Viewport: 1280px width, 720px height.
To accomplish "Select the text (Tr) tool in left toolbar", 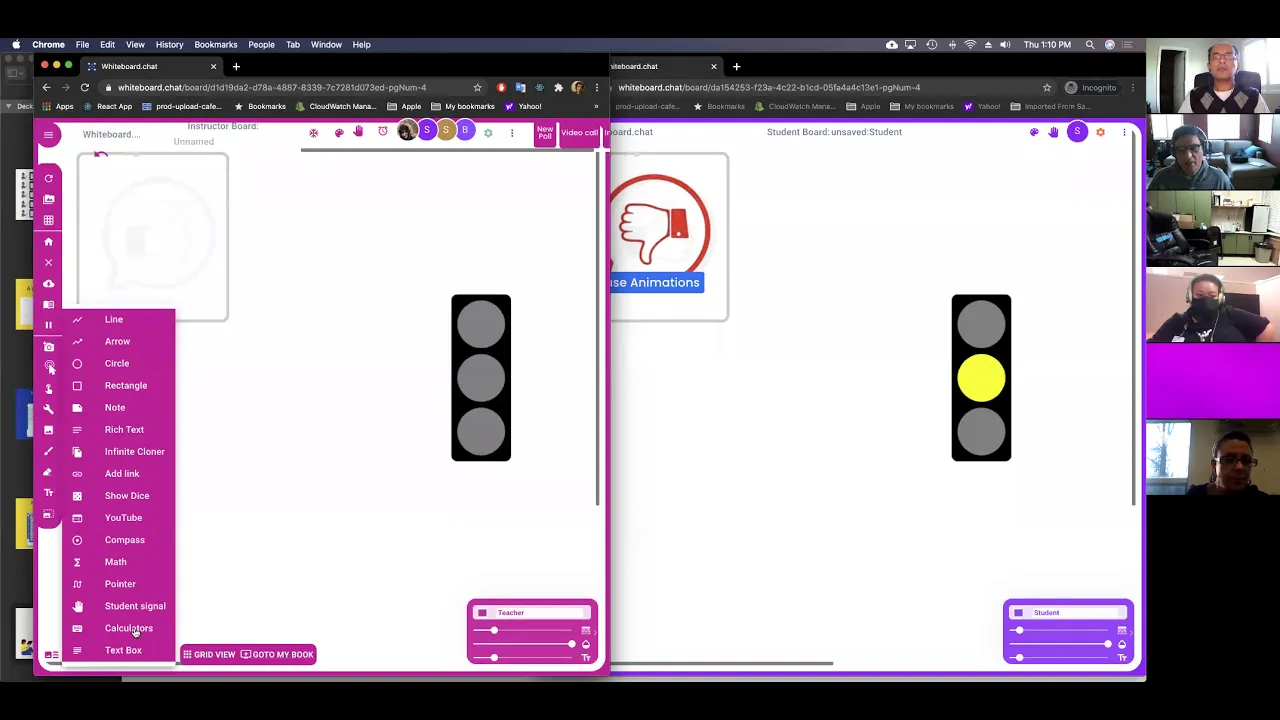I will pos(48,493).
